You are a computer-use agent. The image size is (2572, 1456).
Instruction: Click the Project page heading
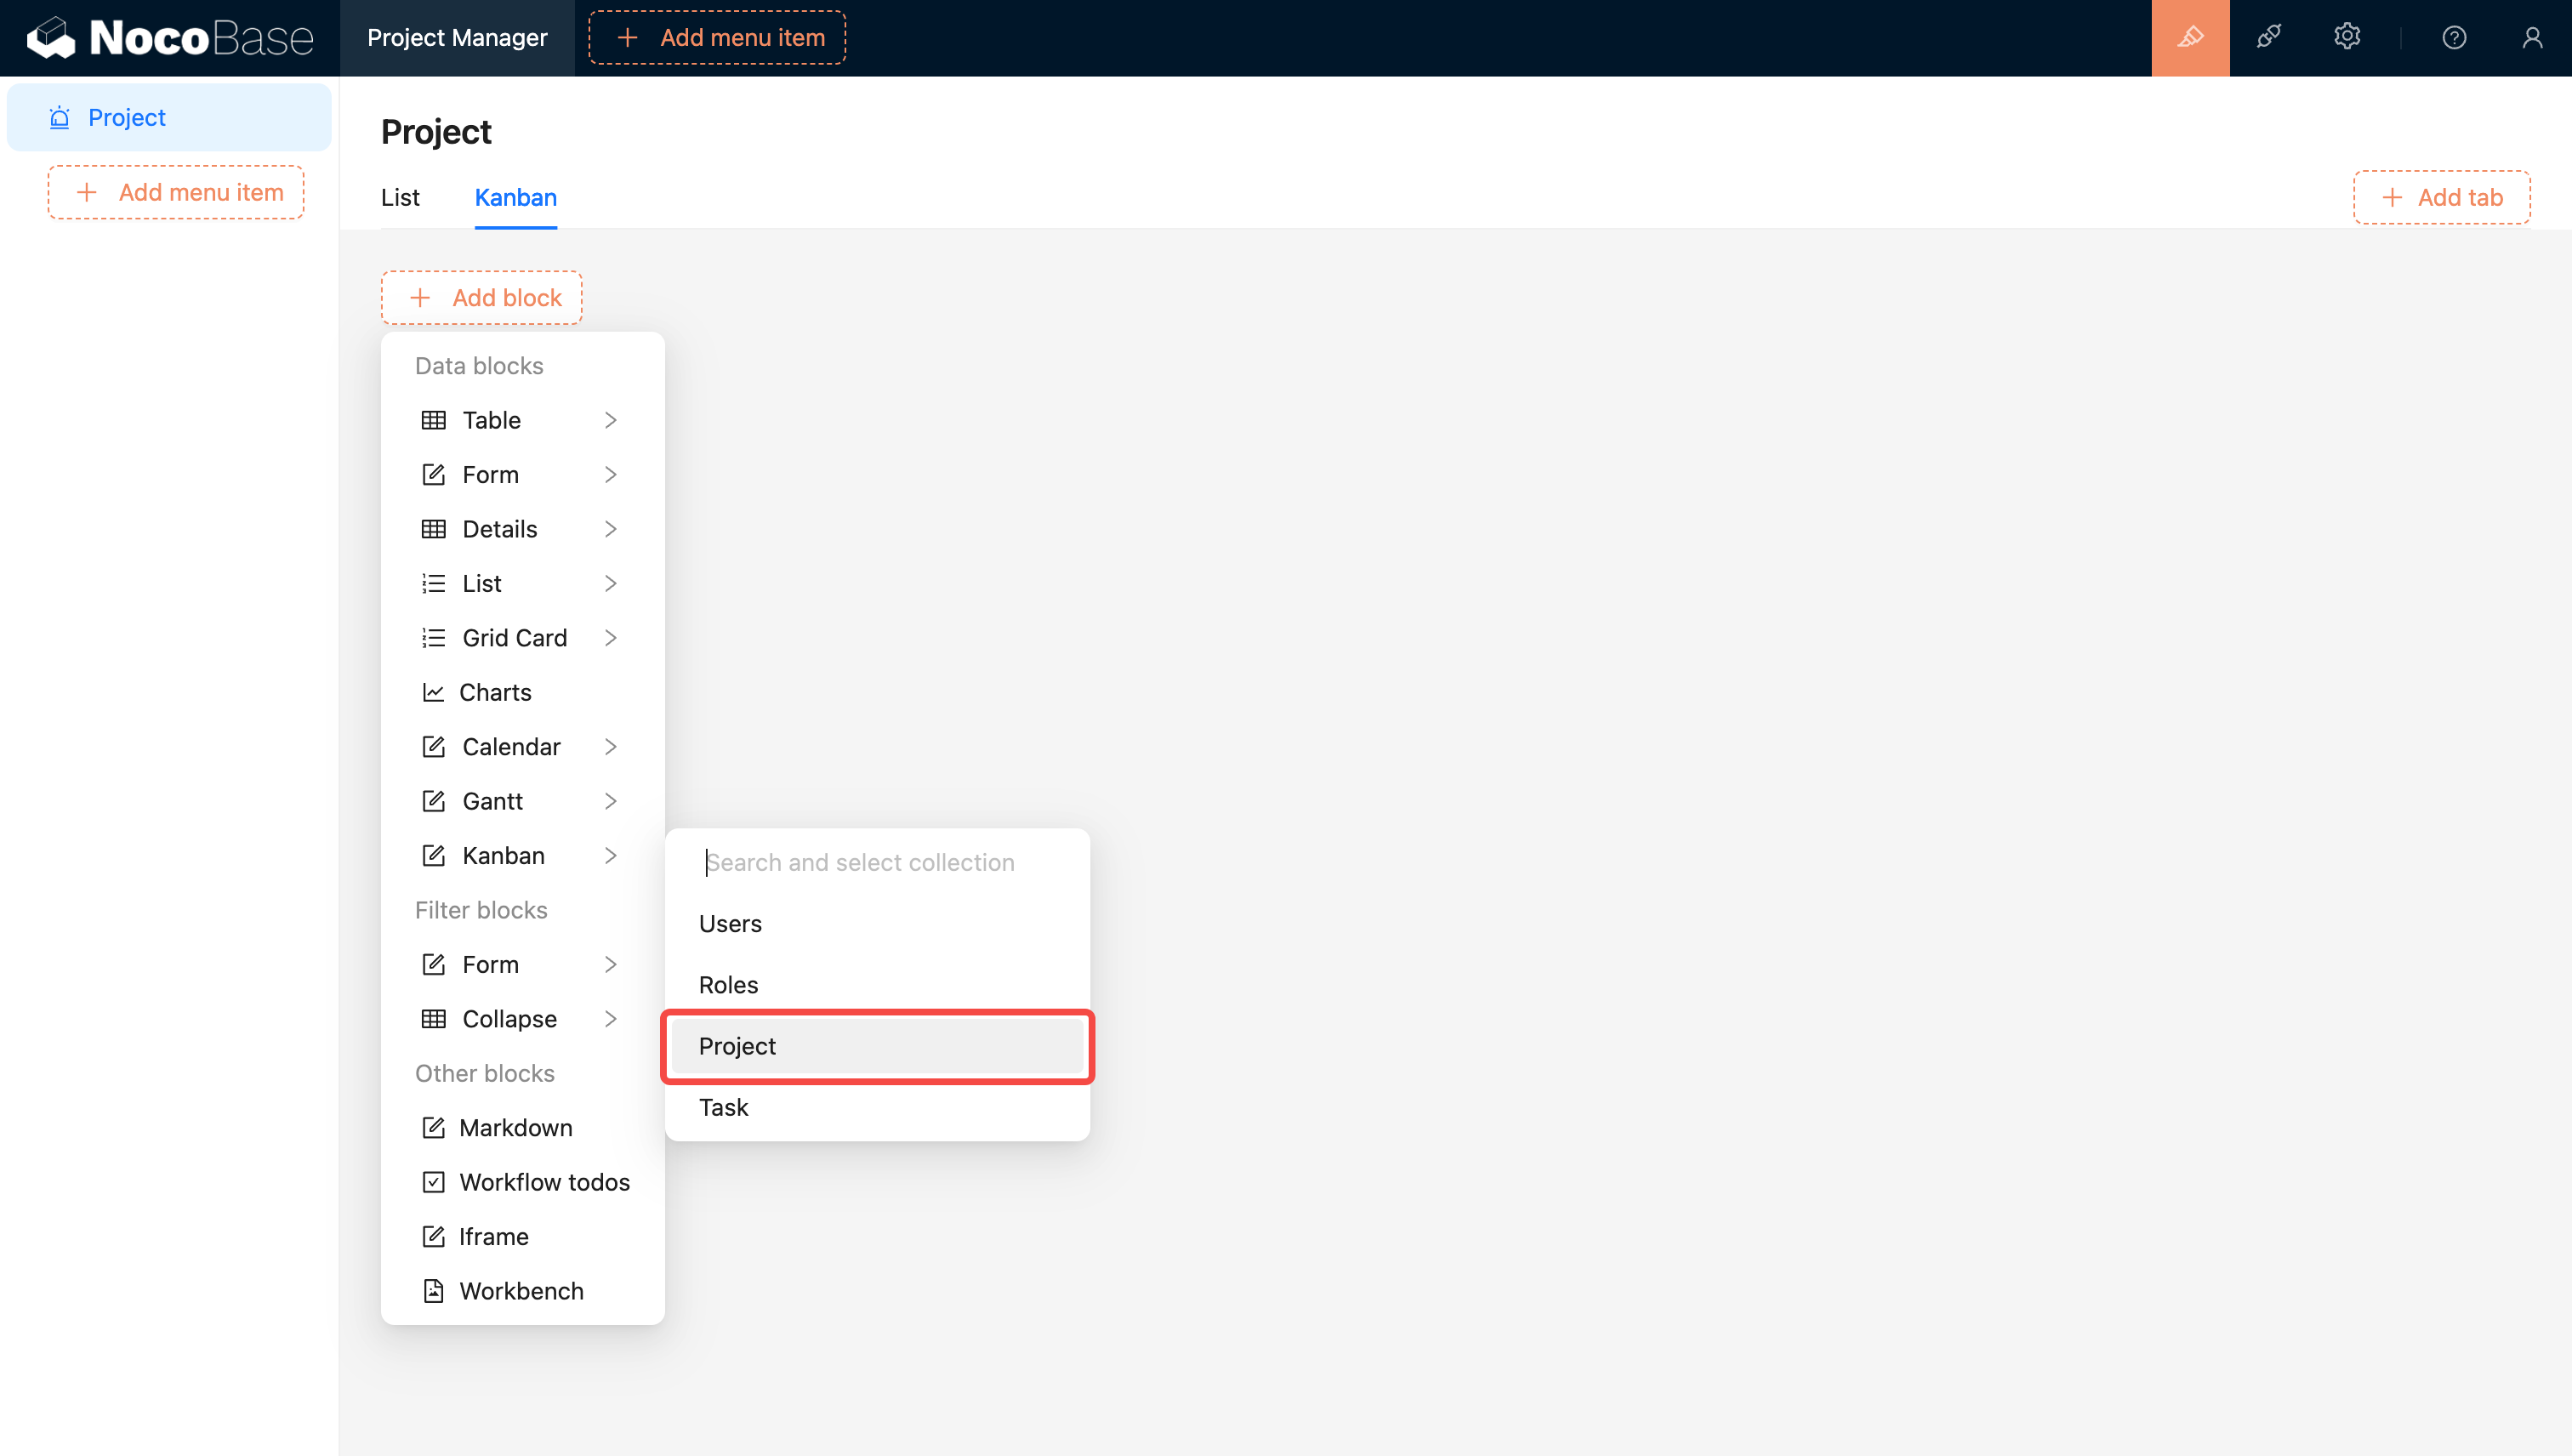[436, 132]
